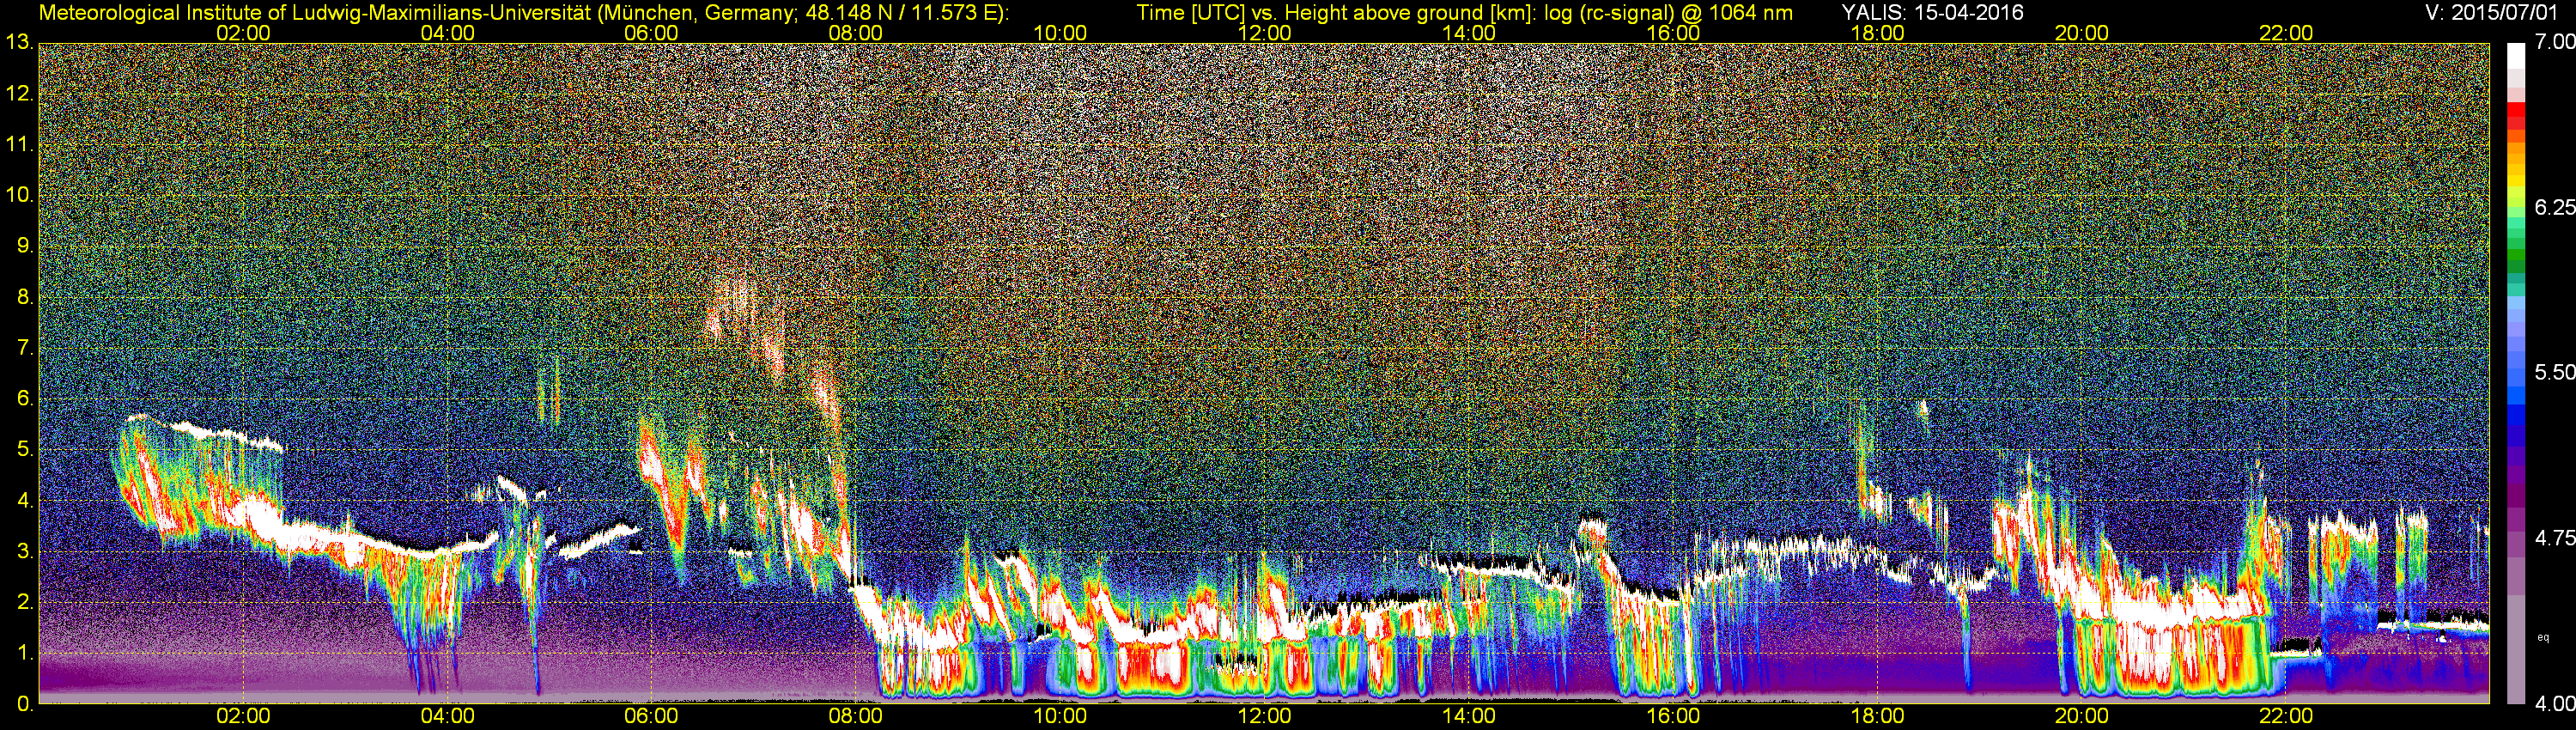Click the 5. km height axis label

click(x=25, y=450)
